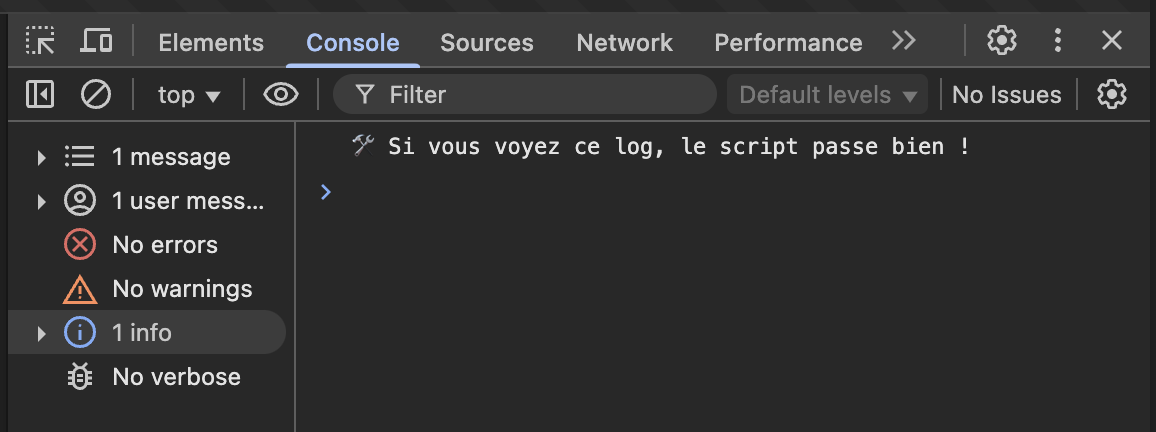Viewport: 1156px width, 432px height.
Task: Expand the 1 info group arrow
Action: click(x=41, y=333)
